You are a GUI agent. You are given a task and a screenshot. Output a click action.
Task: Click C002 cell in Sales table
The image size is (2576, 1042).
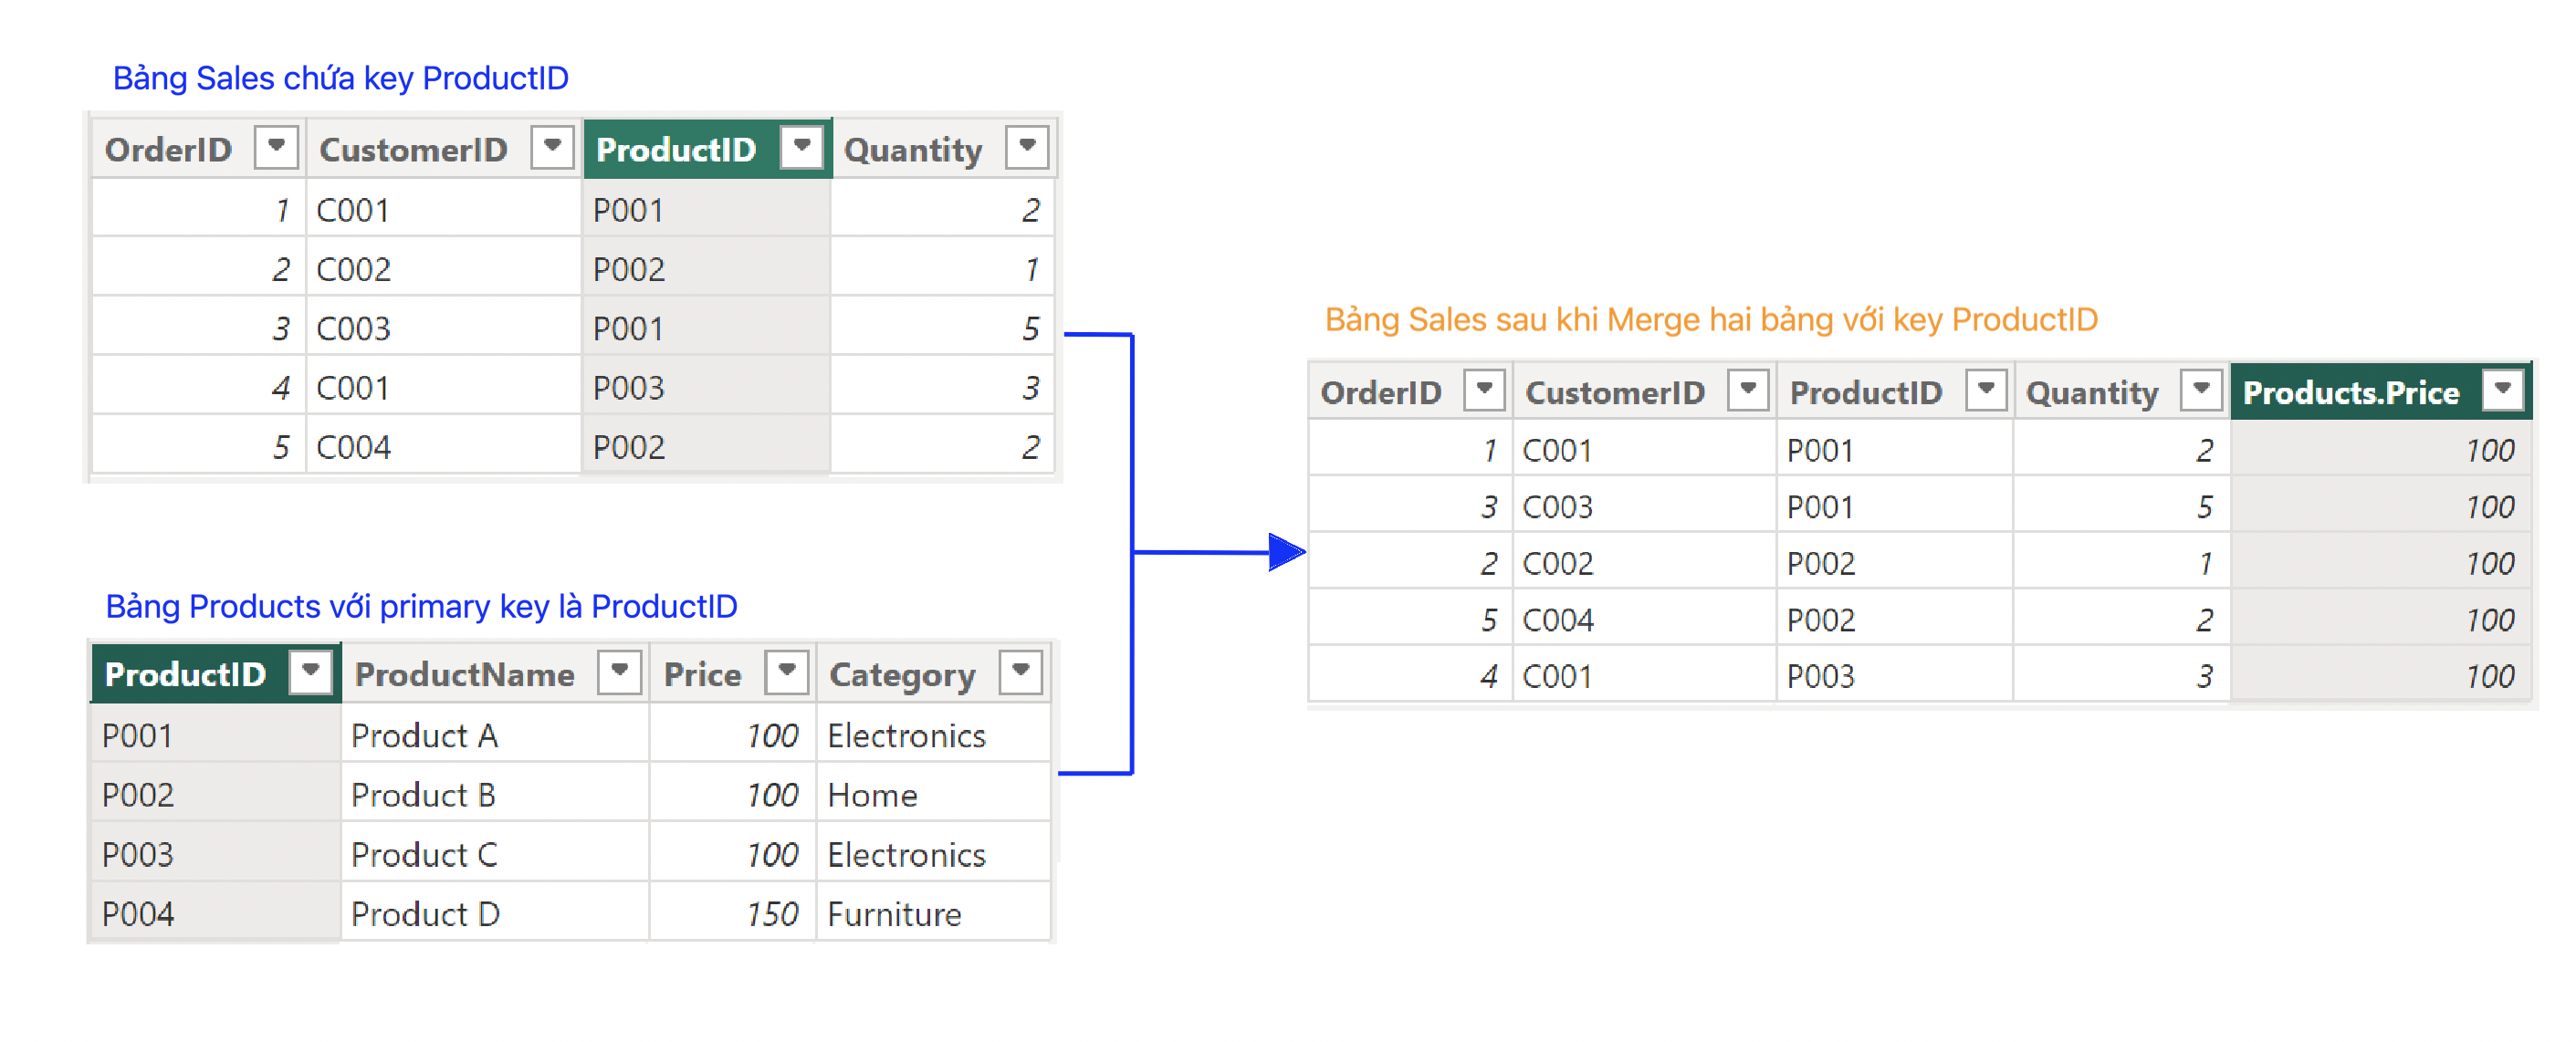click(444, 268)
